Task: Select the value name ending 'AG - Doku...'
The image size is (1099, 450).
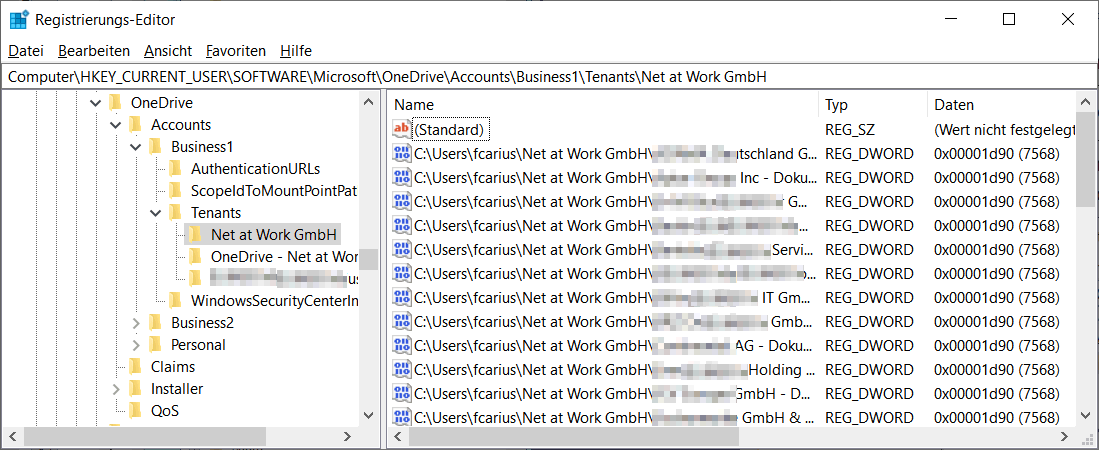Action: pyautogui.click(x=615, y=345)
